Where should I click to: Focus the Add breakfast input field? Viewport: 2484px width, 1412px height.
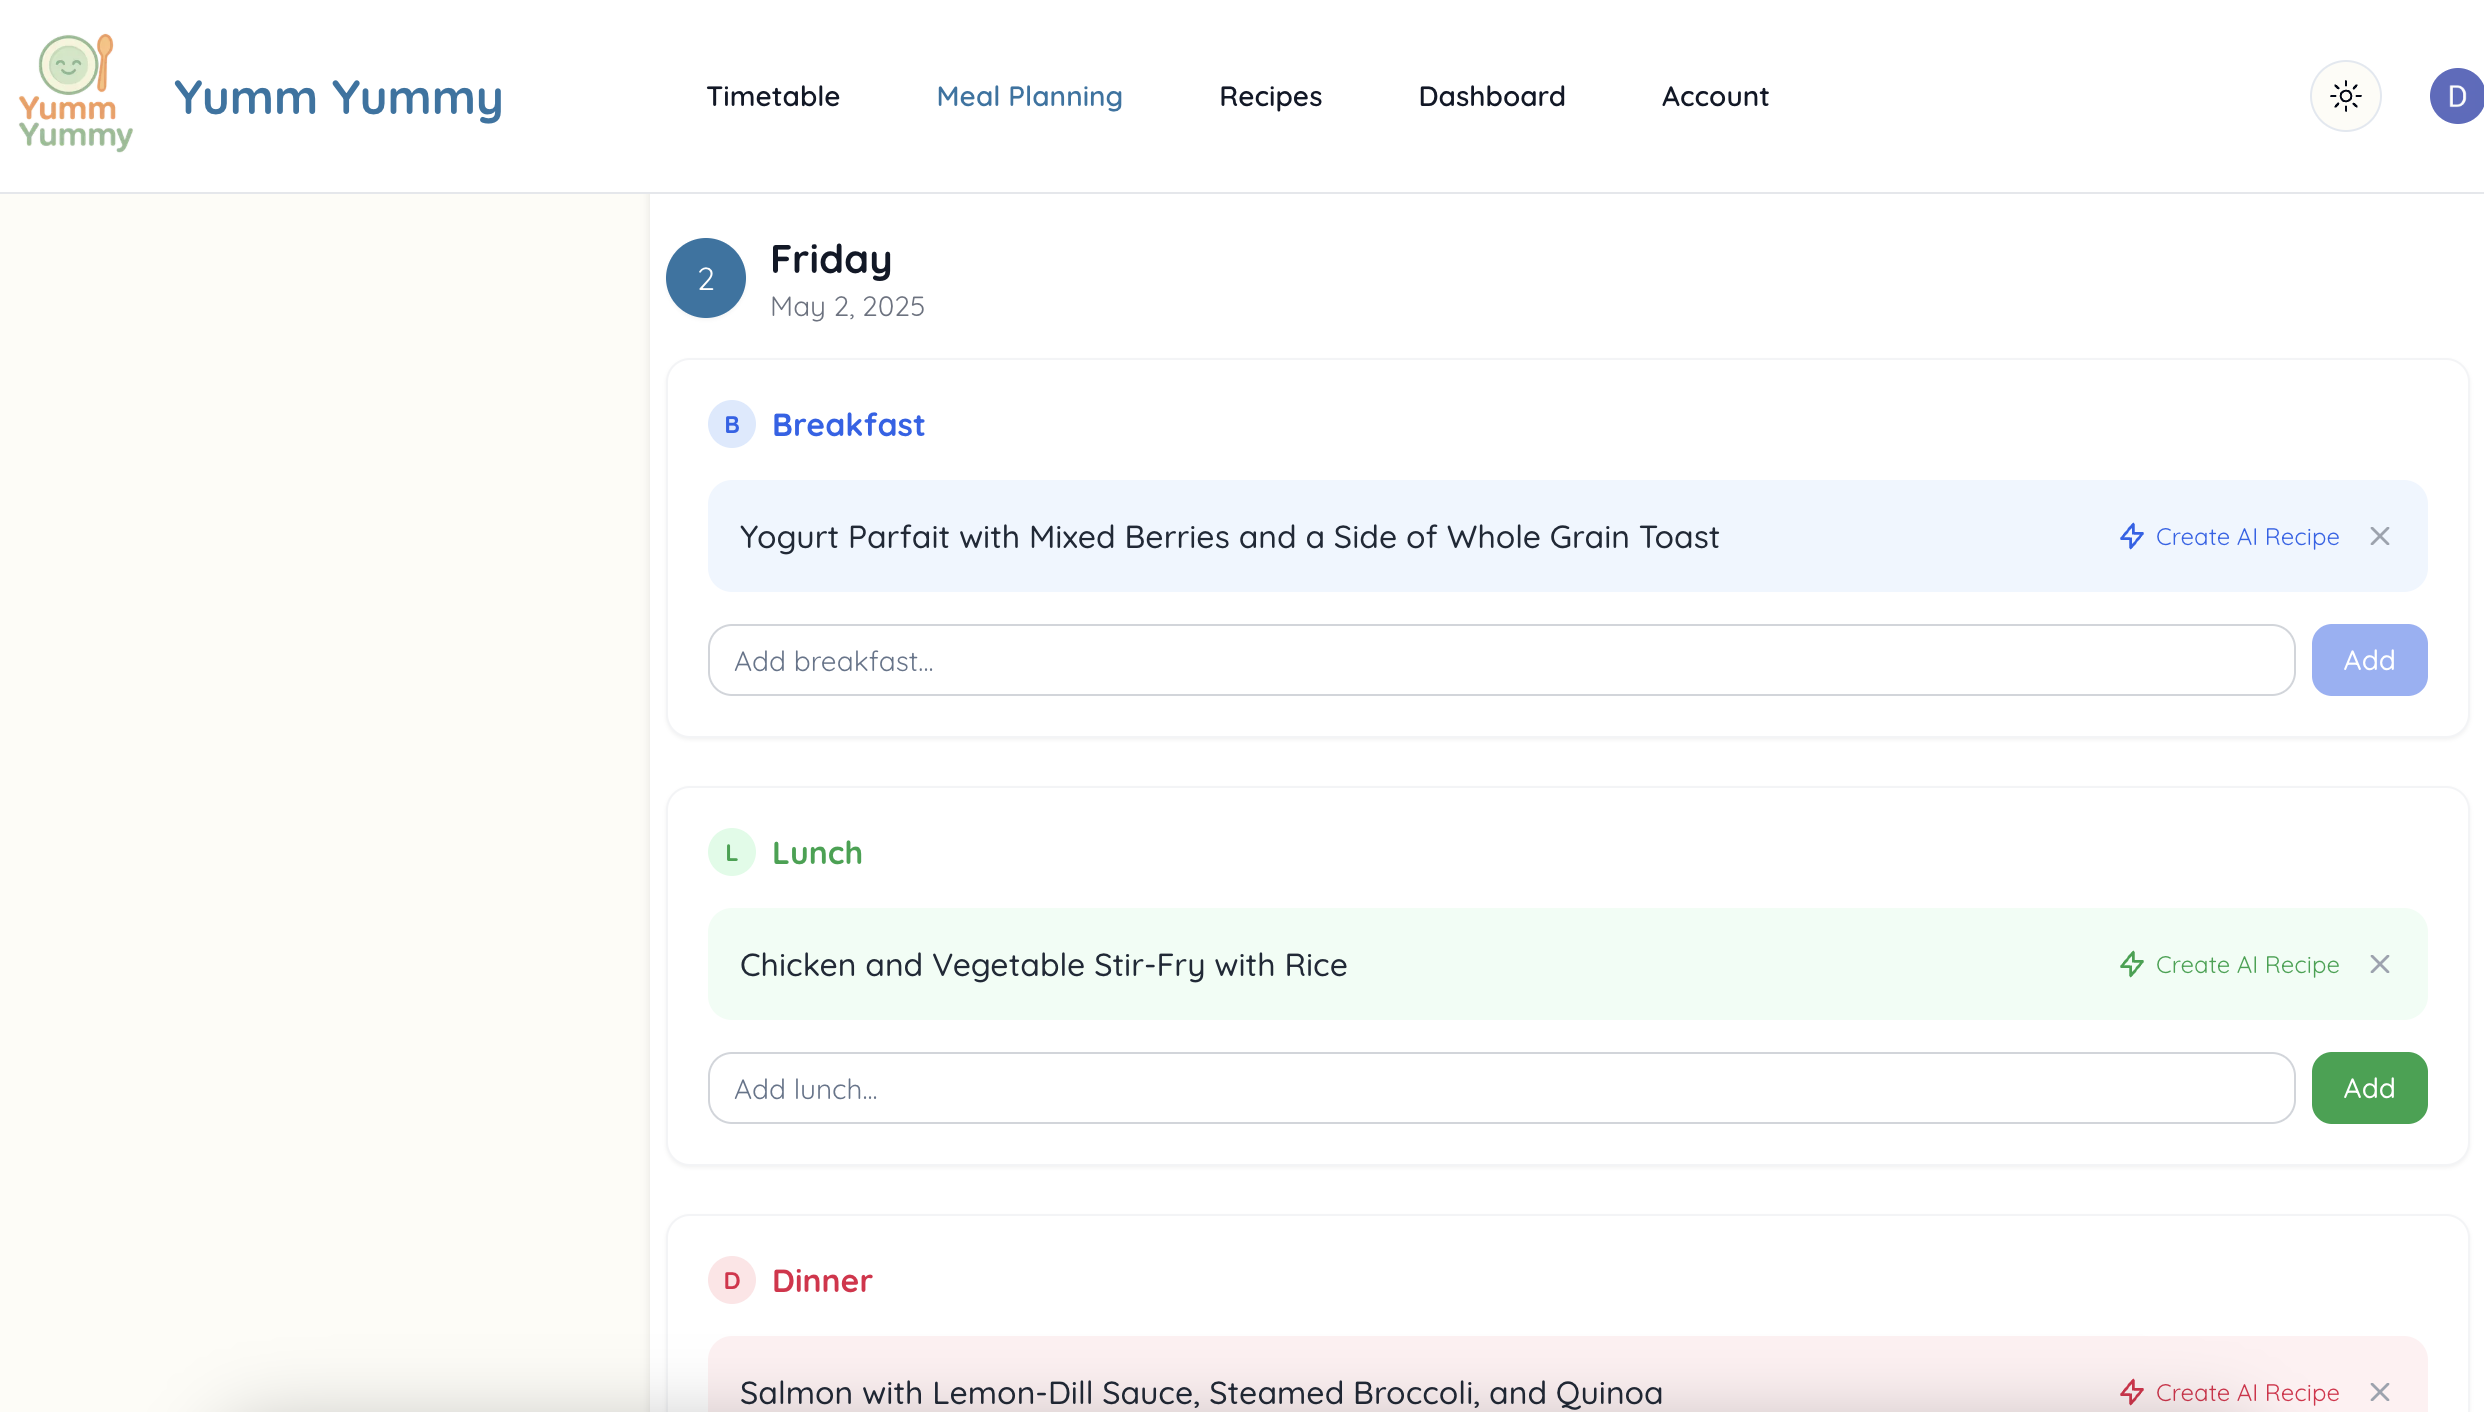pos(1500,661)
